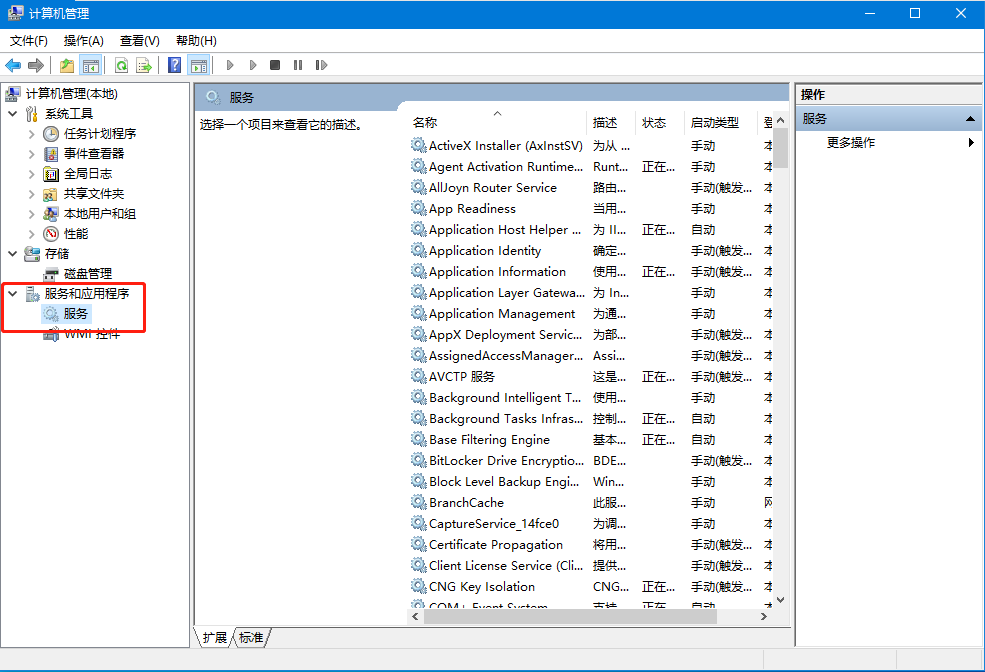Click the Back navigation arrow icon
985x672 pixels.
(x=12, y=64)
